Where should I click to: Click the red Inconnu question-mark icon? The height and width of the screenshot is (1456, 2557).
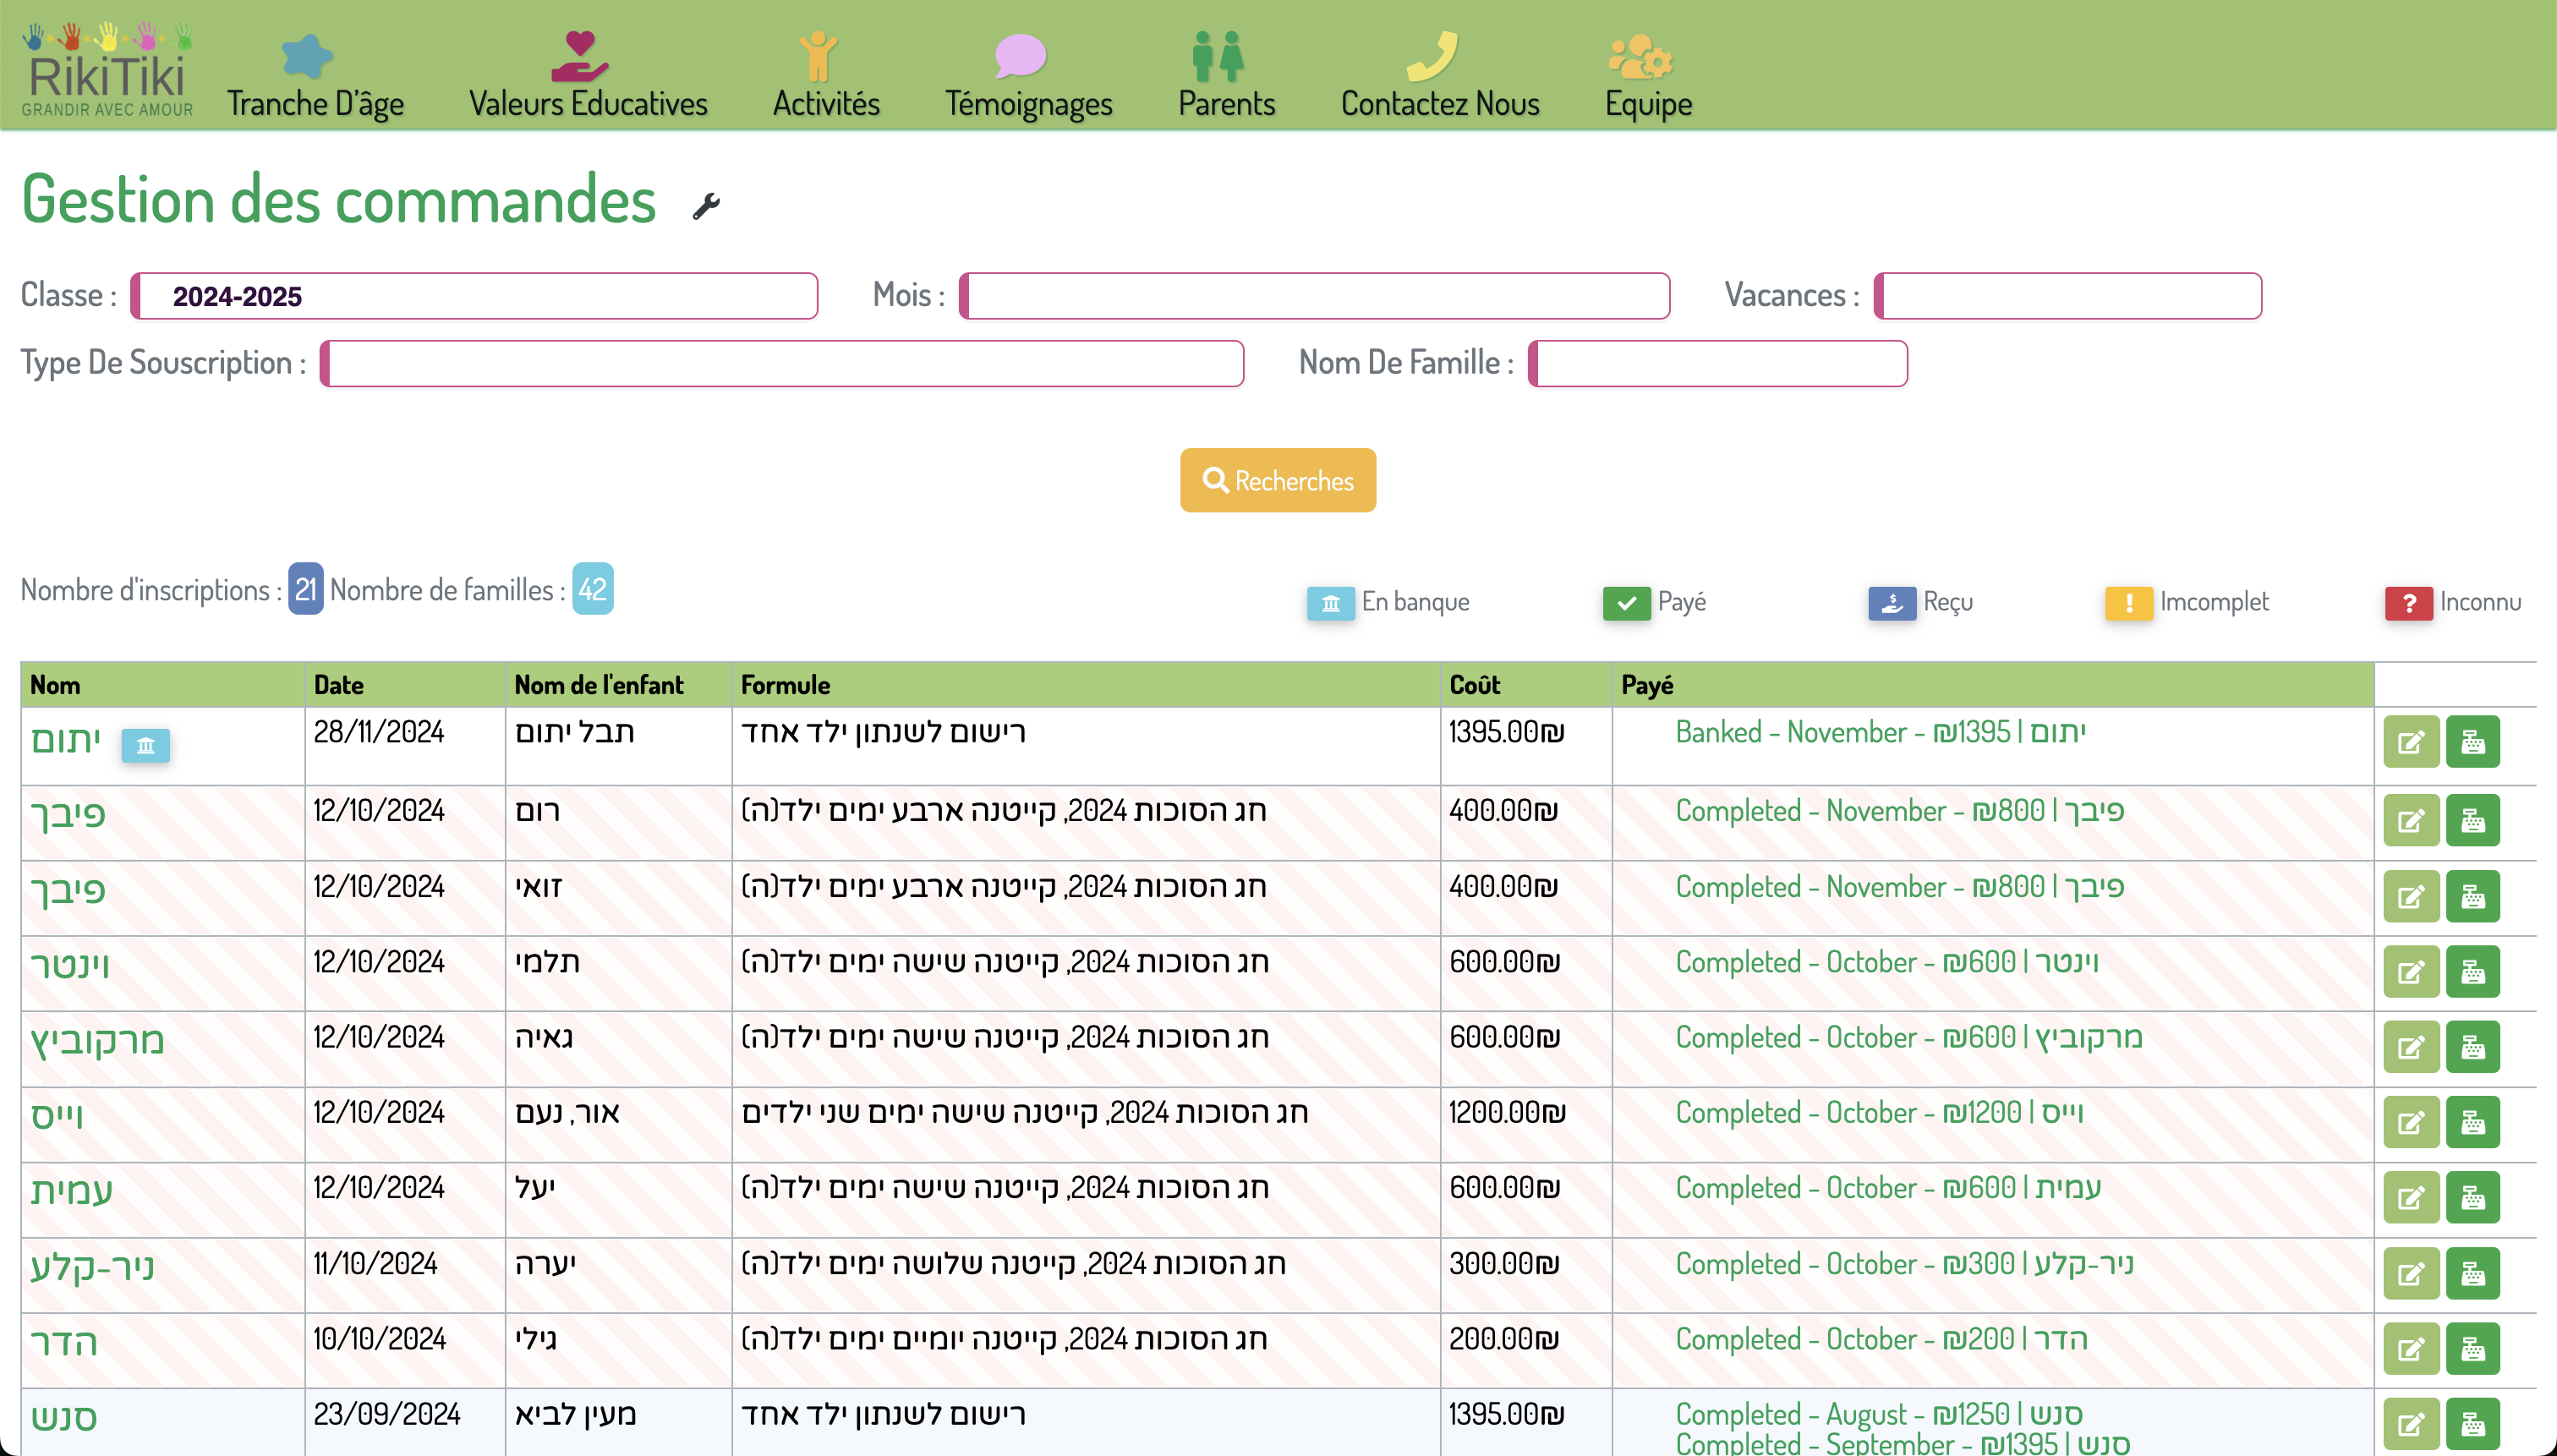(x=2408, y=603)
